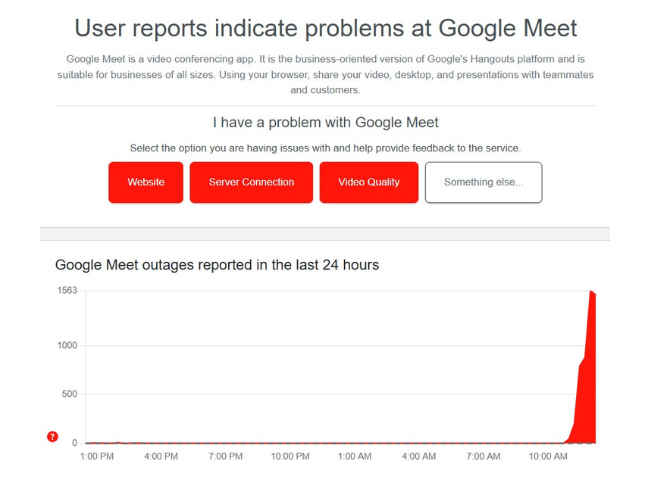Report a Website problem
This screenshot has width=650, height=480.
(x=146, y=182)
